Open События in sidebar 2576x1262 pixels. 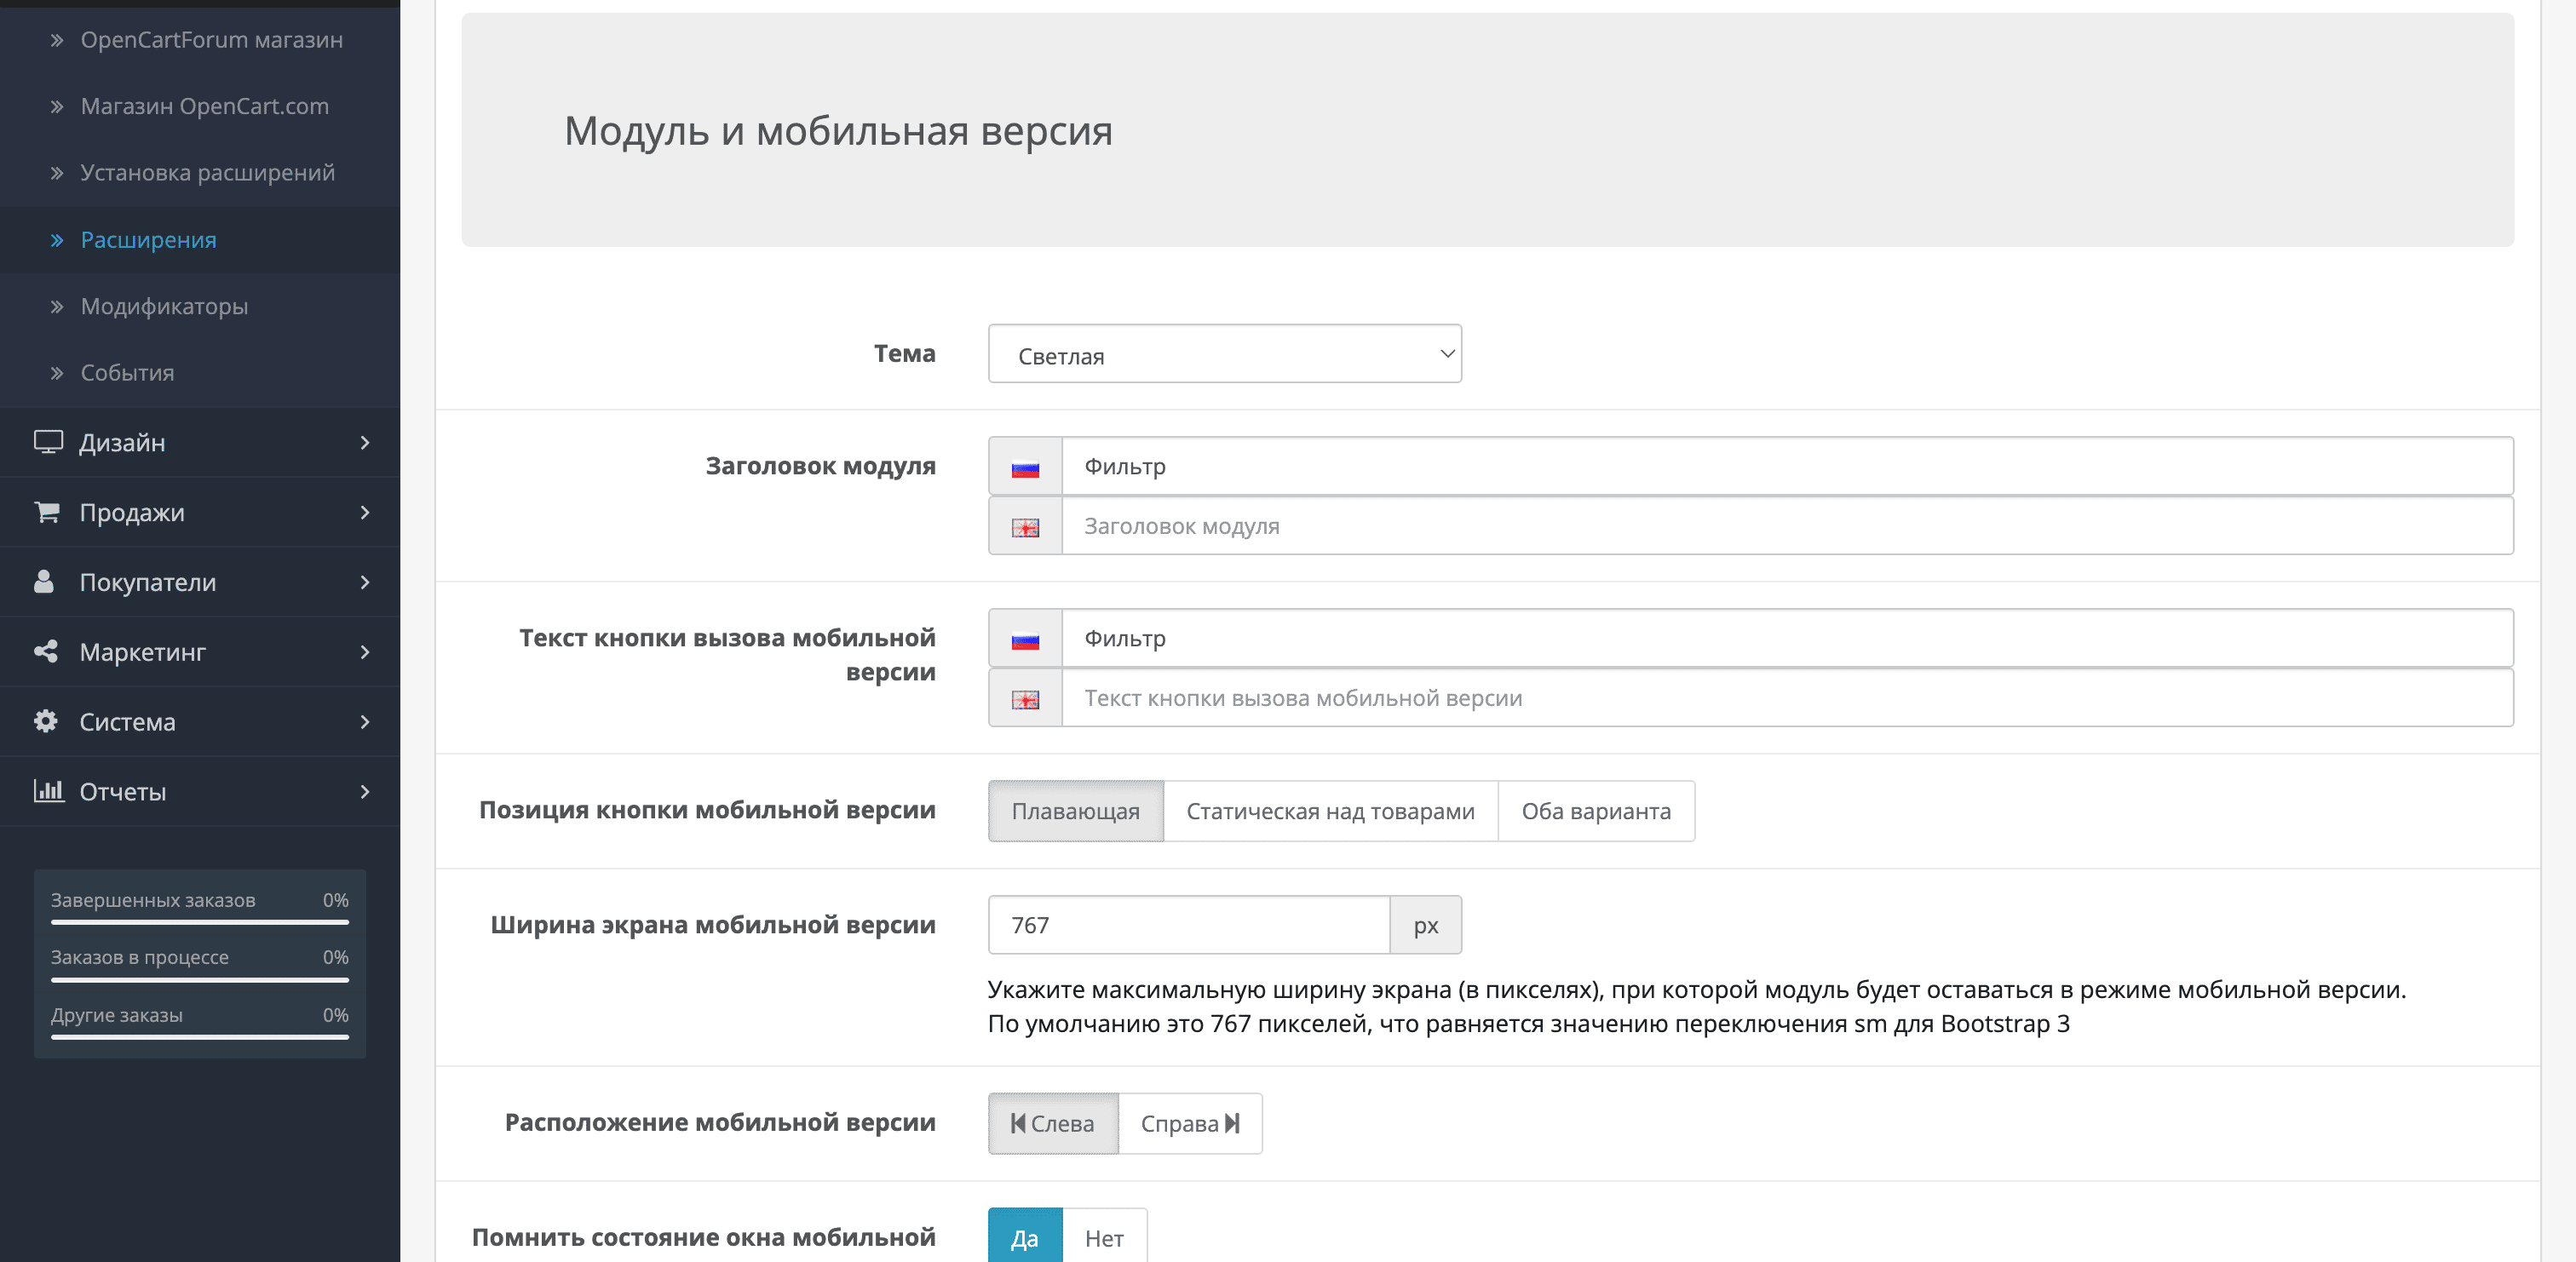pyautogui.click(x=127, y=373)
